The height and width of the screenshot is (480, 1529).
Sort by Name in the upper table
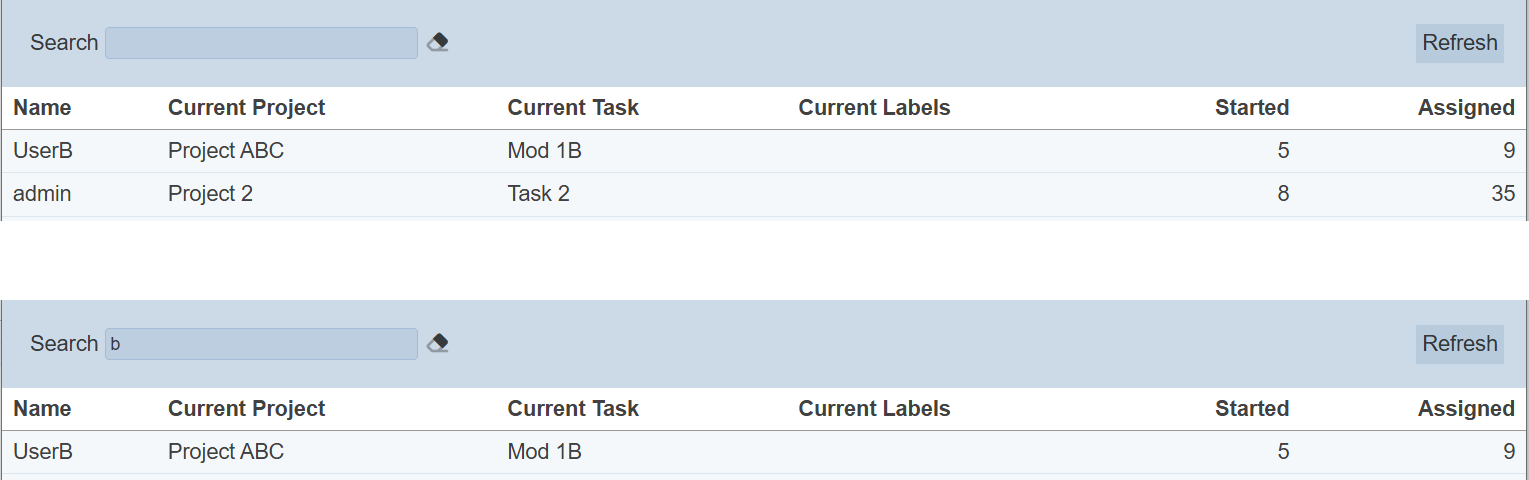pos(42,108)
